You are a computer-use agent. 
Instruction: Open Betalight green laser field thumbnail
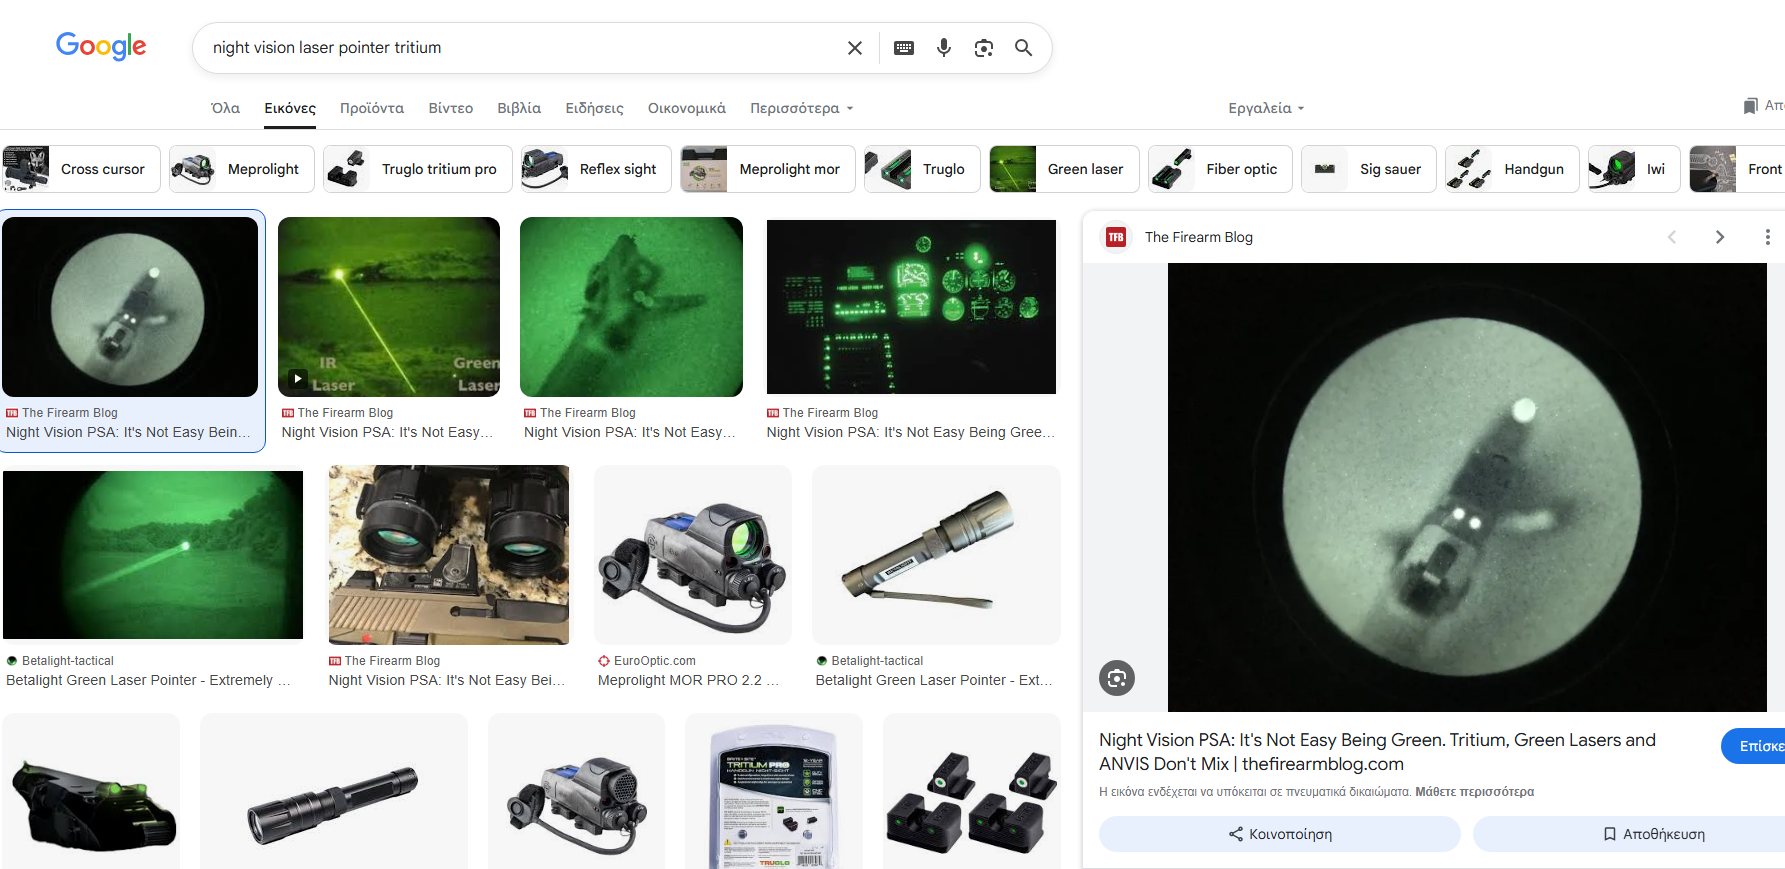point(153,555)
